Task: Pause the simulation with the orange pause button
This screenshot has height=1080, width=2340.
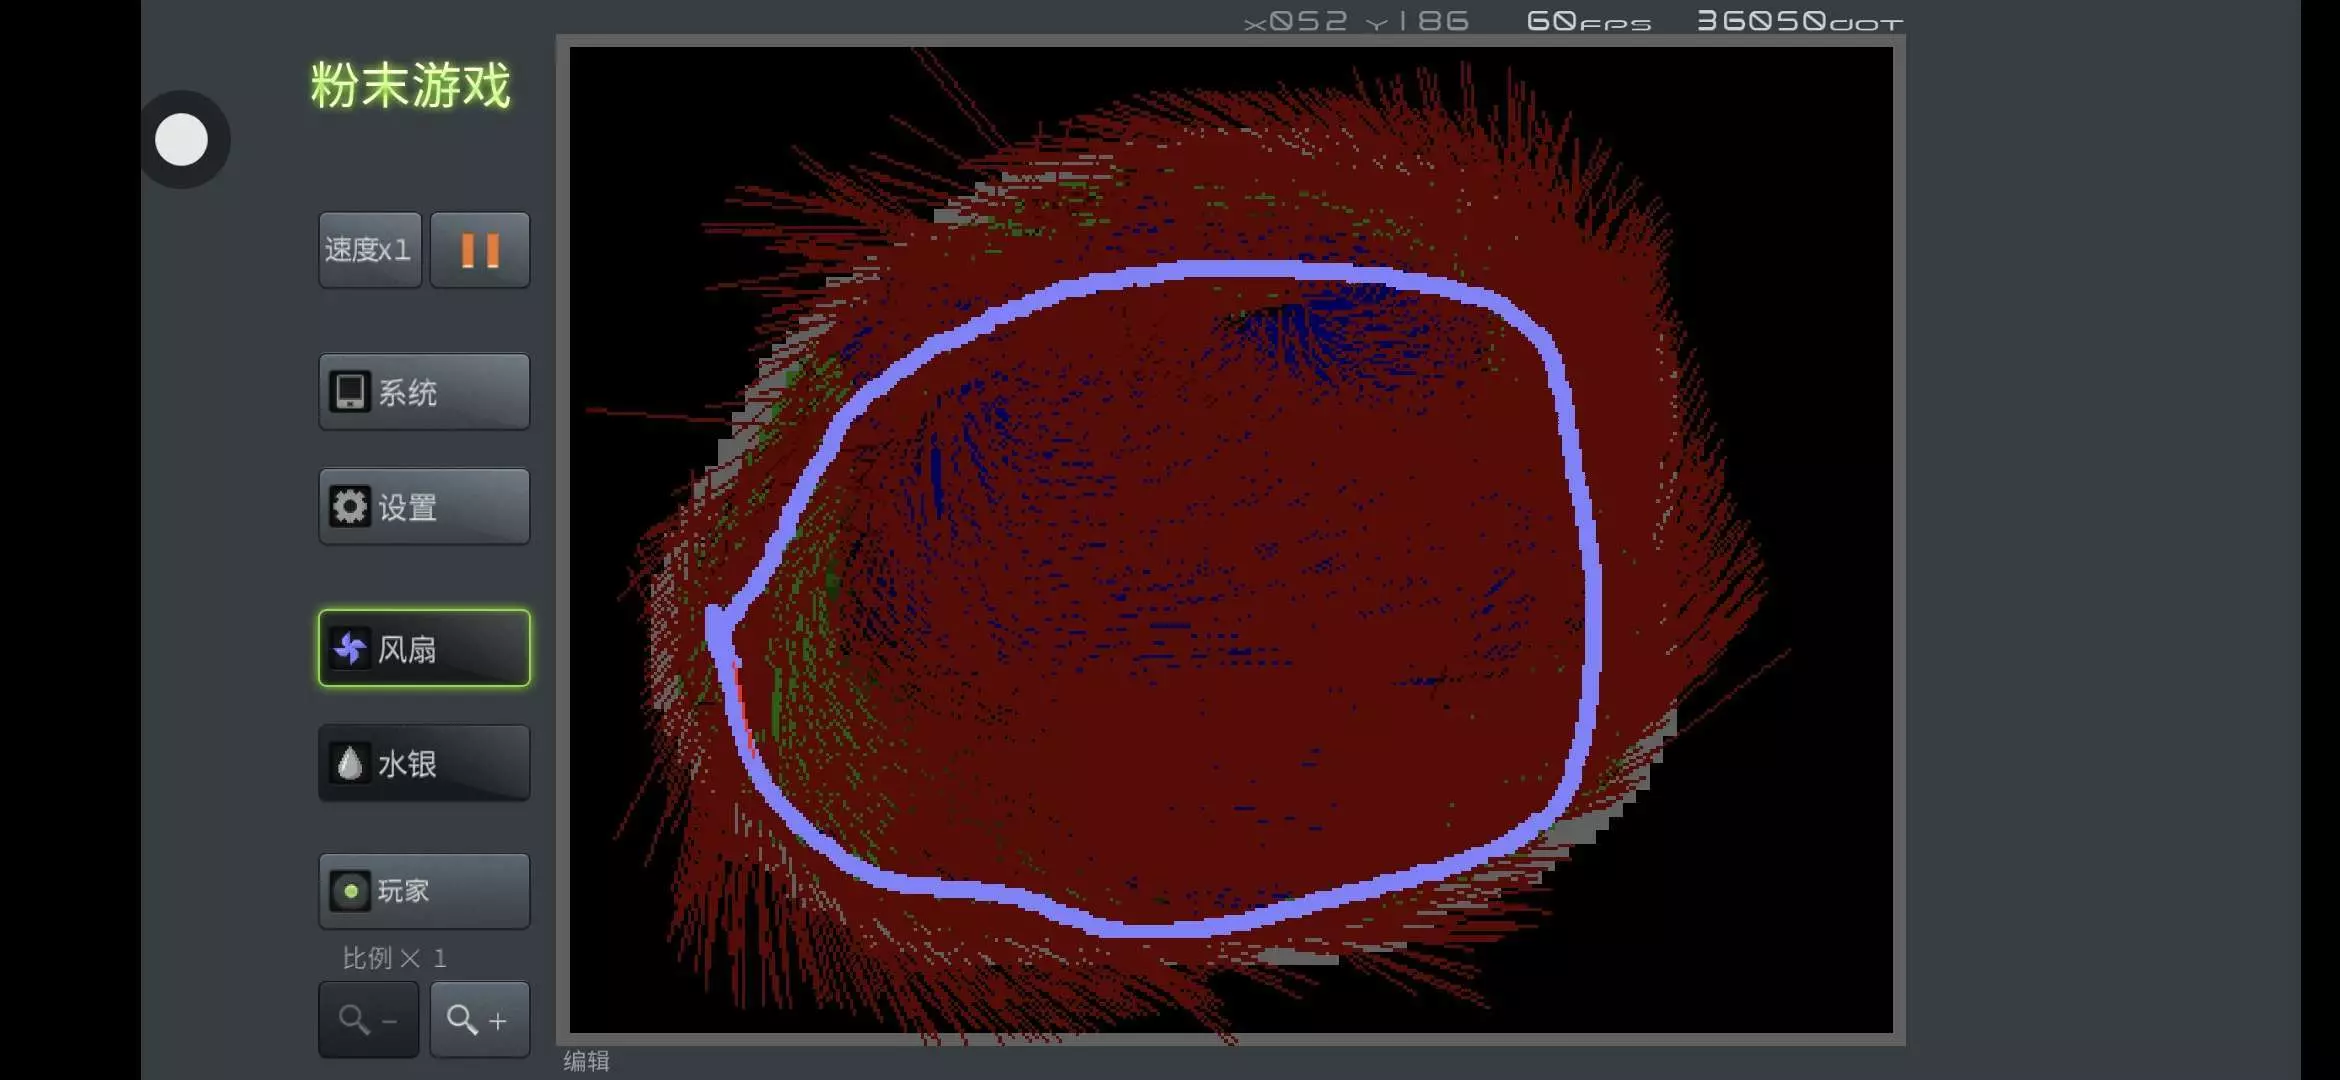Action: [x=480, y=250]
